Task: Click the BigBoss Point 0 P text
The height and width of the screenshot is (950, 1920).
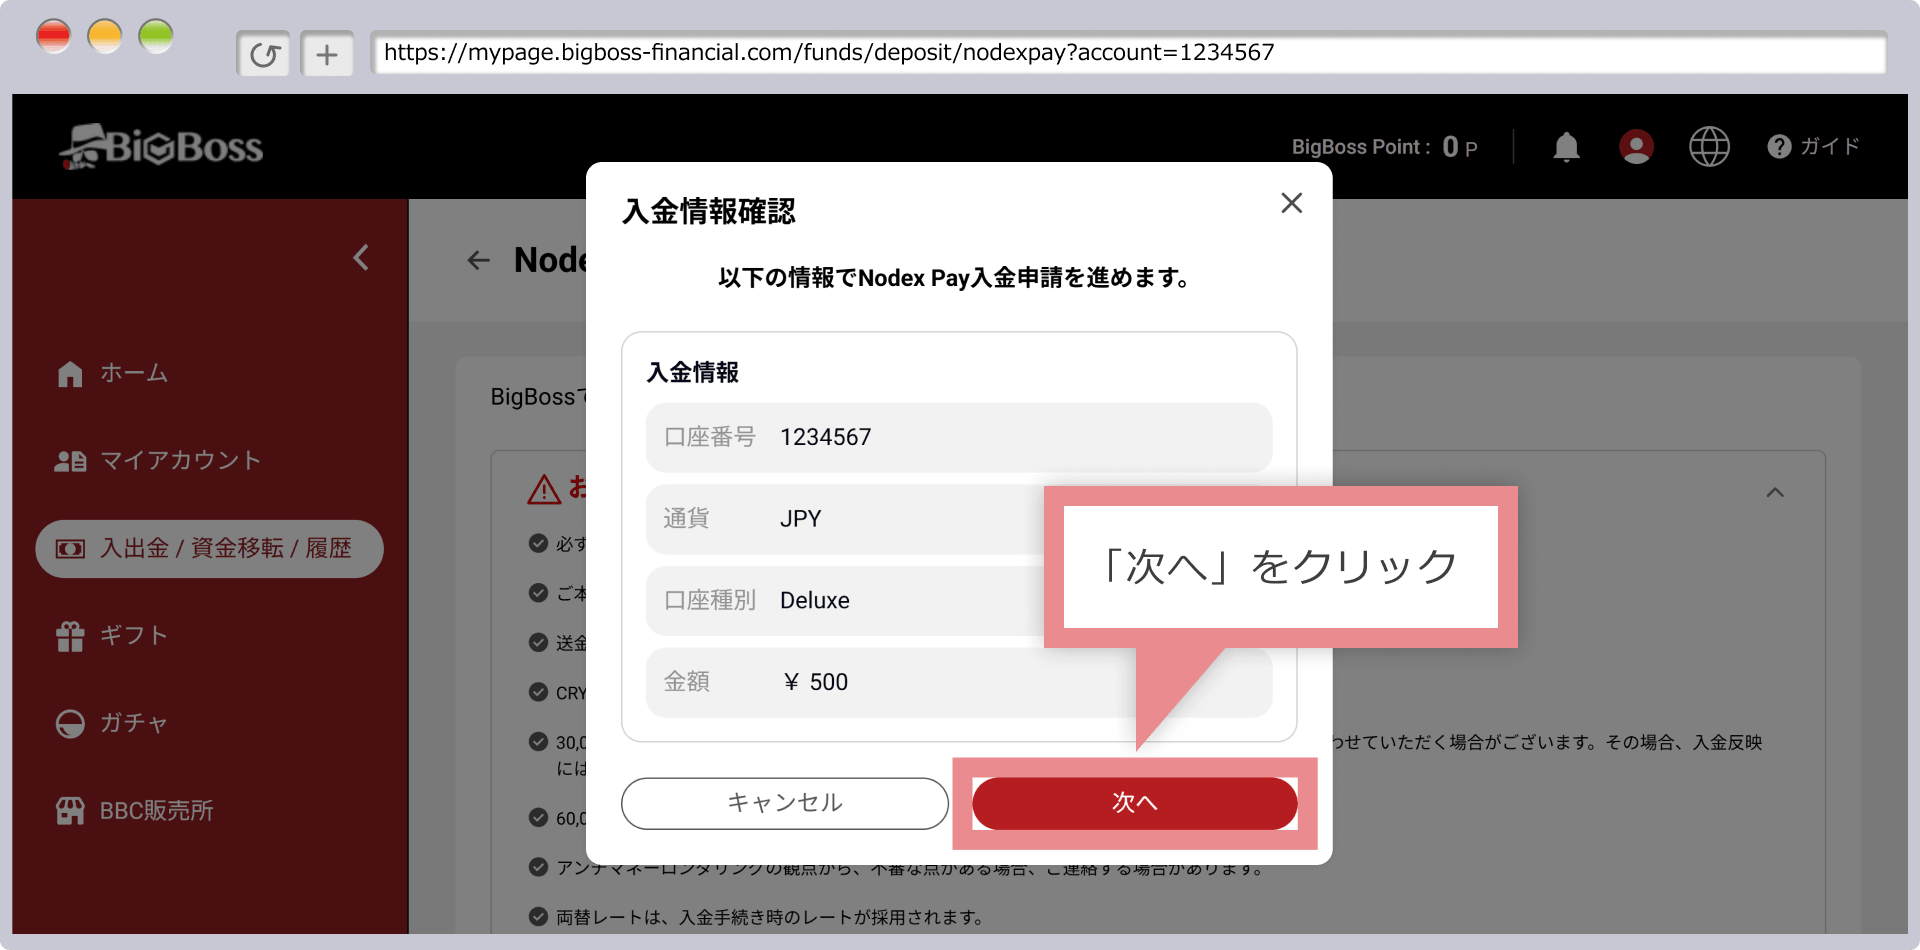Action: click(1385, 147)
